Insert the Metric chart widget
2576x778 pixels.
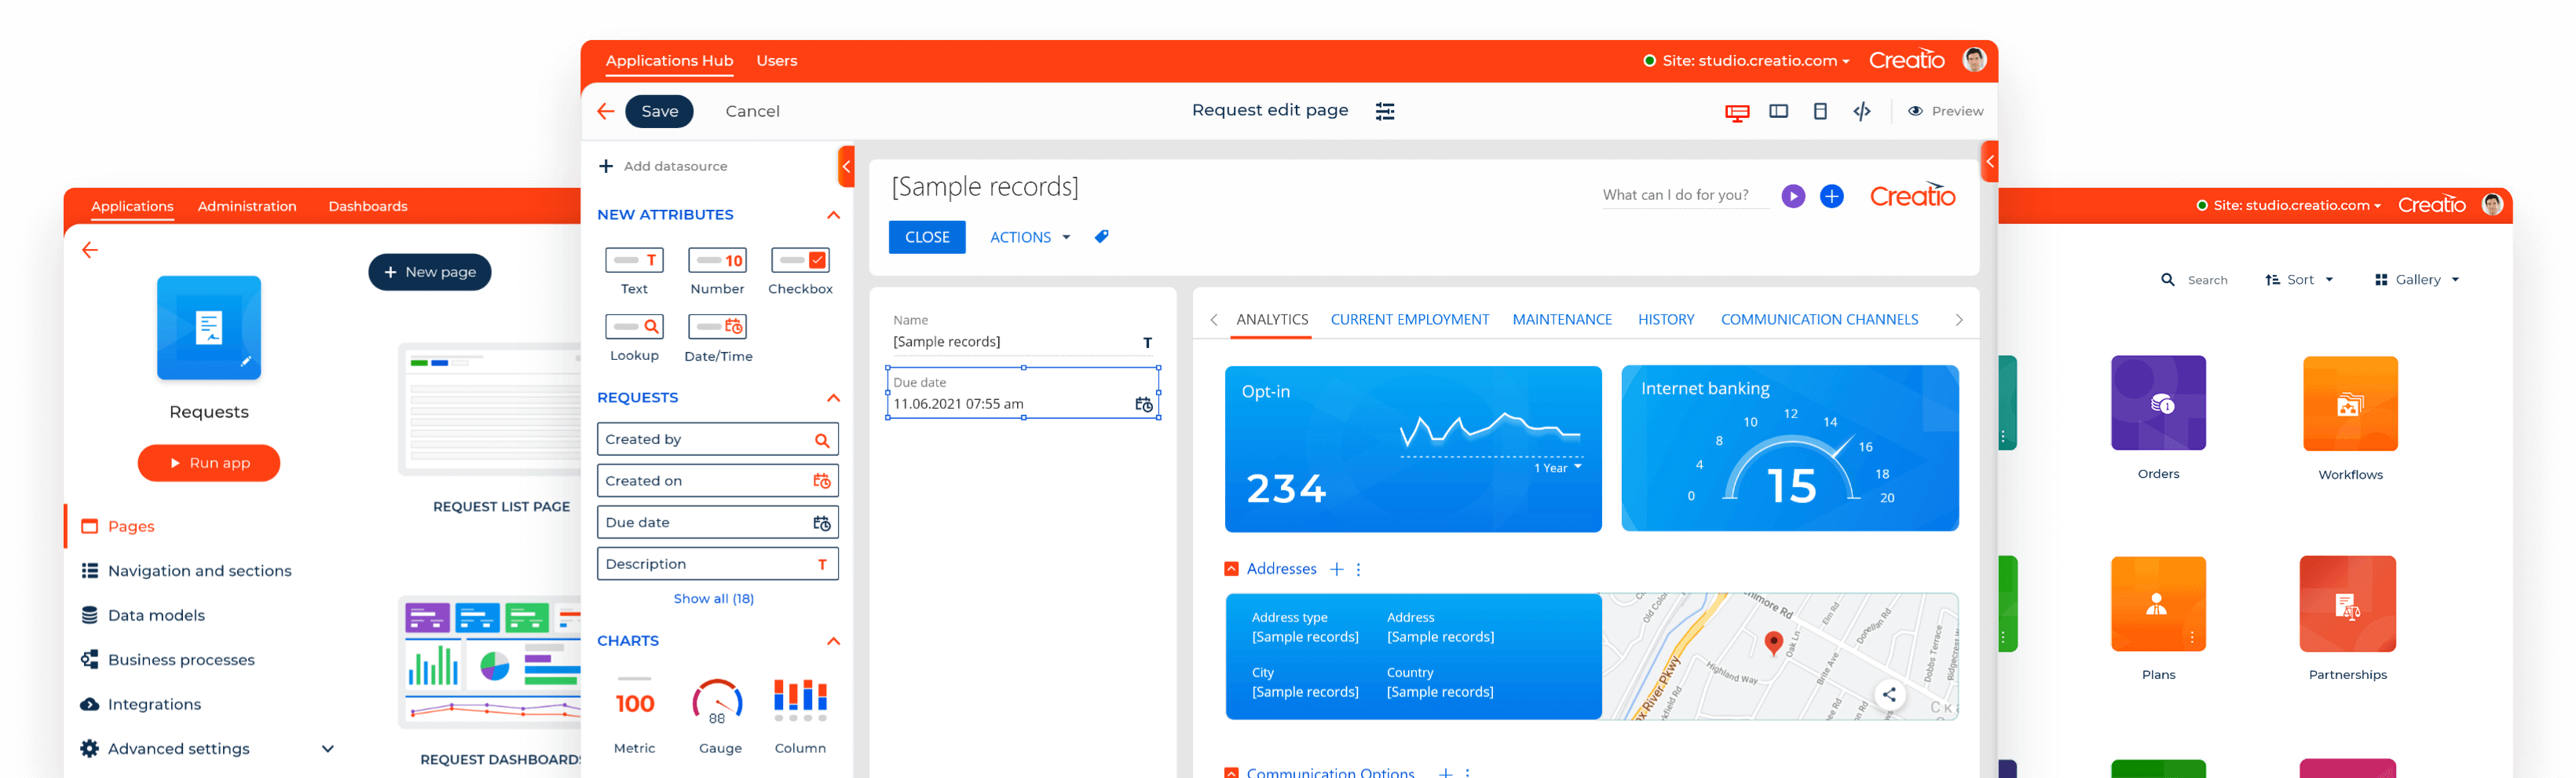[634, 715]
